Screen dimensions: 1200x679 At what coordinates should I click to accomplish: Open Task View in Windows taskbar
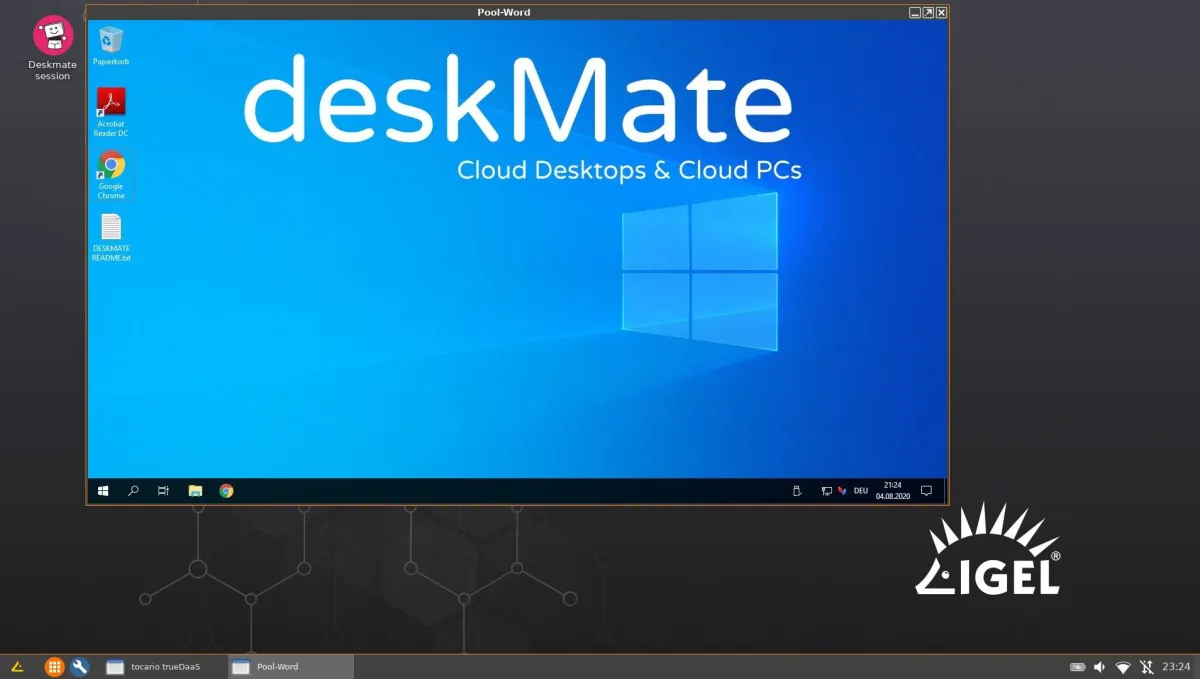pos(163,491)
